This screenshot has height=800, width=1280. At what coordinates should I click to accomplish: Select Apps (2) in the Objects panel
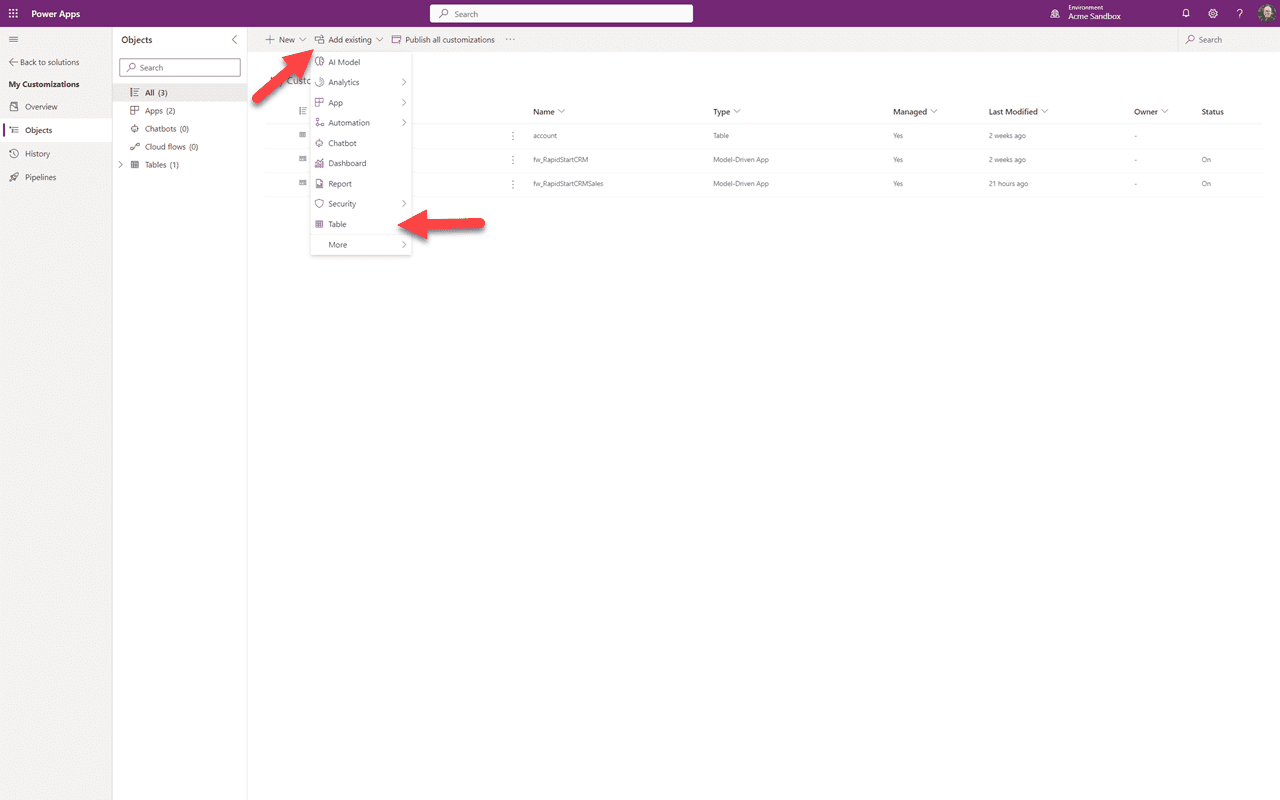[x=157, y=110]
